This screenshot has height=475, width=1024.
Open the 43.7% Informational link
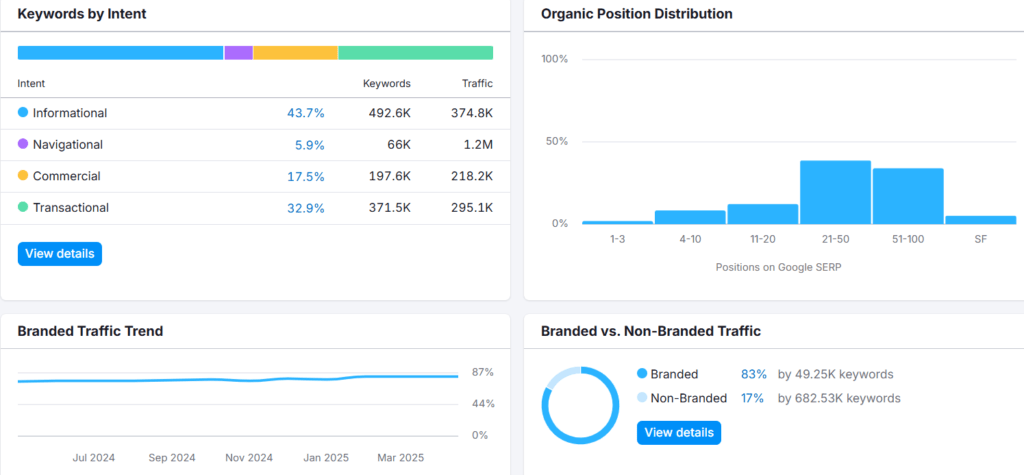(306, 113)
